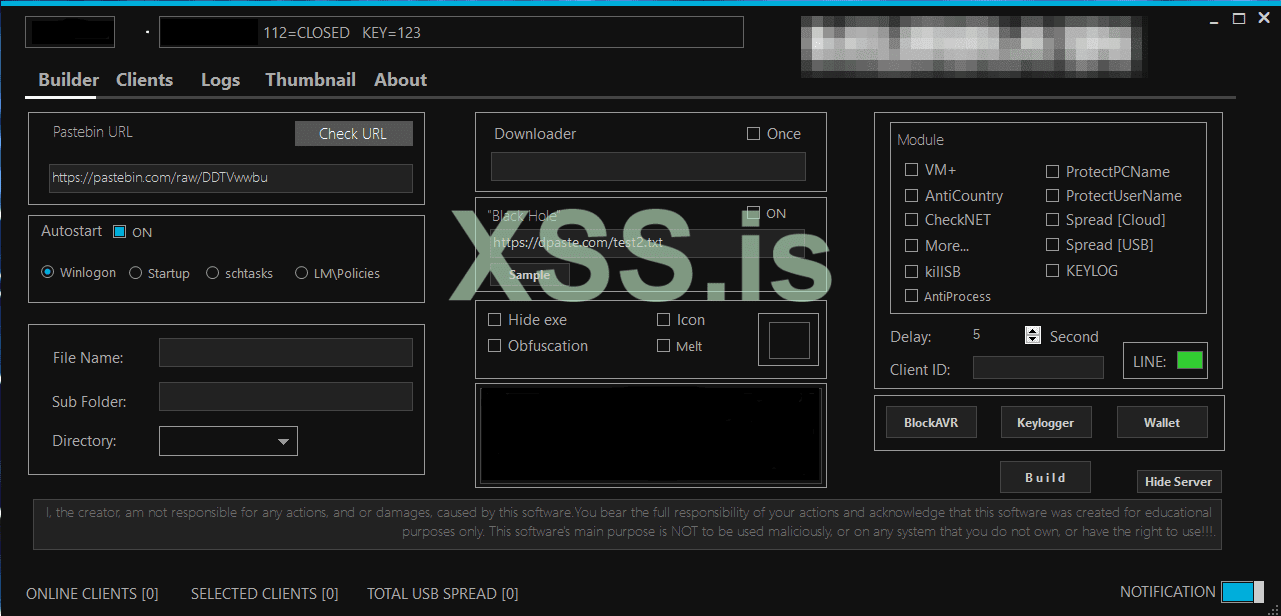1281x616 pixels.
Task: Click the Sub Folder input field
Action: coord(285,396)
